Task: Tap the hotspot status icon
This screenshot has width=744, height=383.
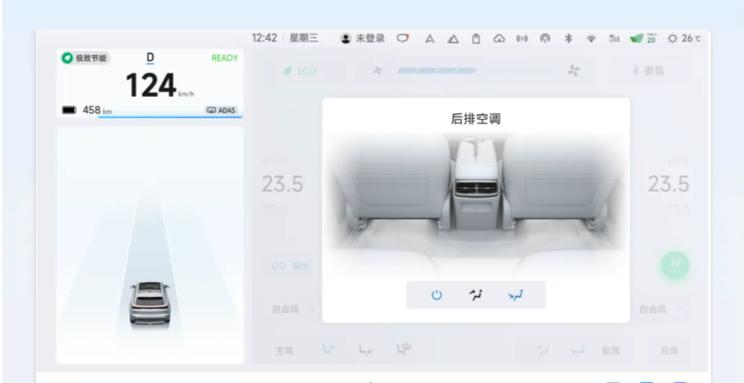Action: point(545,39)
